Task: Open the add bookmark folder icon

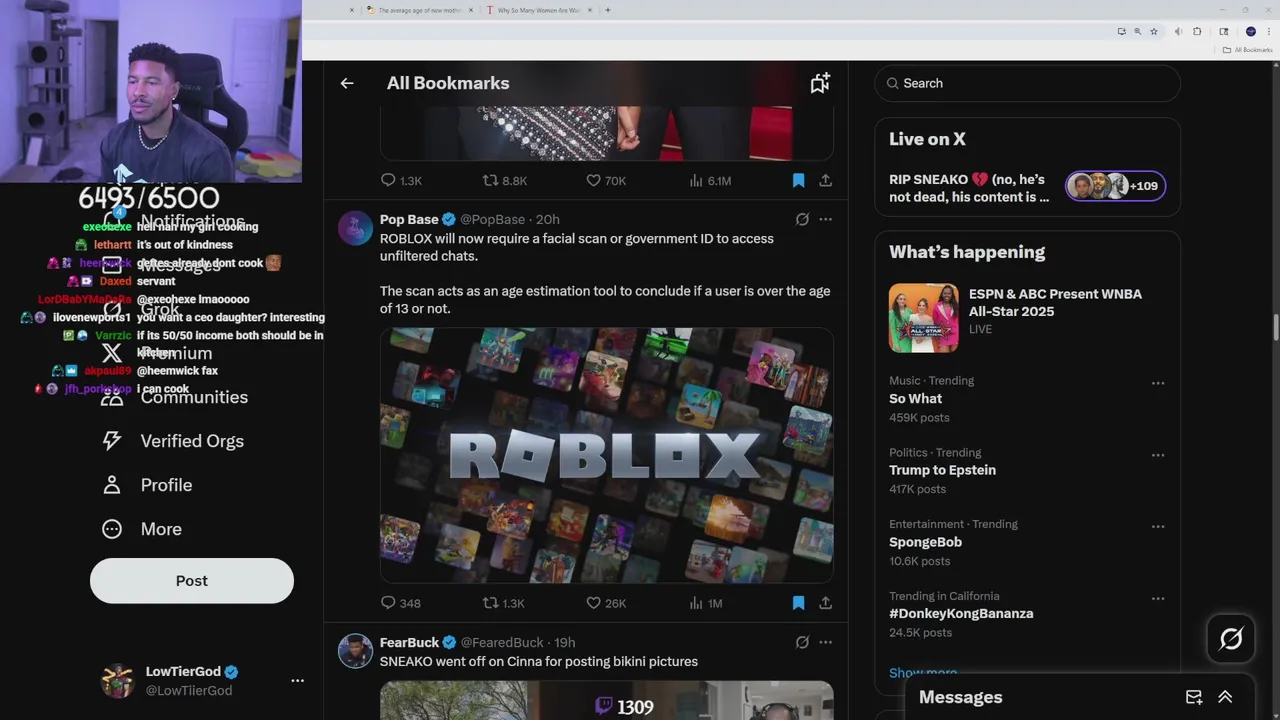Action: coord(820,83)
